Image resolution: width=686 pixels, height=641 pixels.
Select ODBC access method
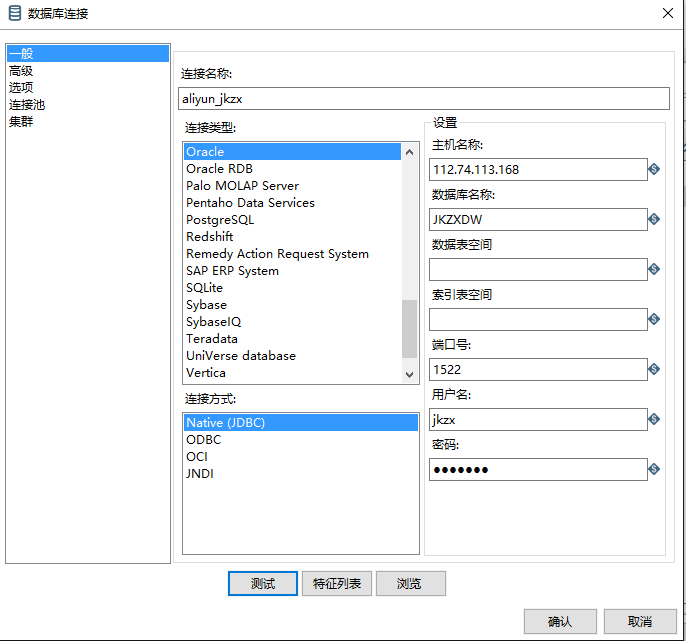(301, 440)
